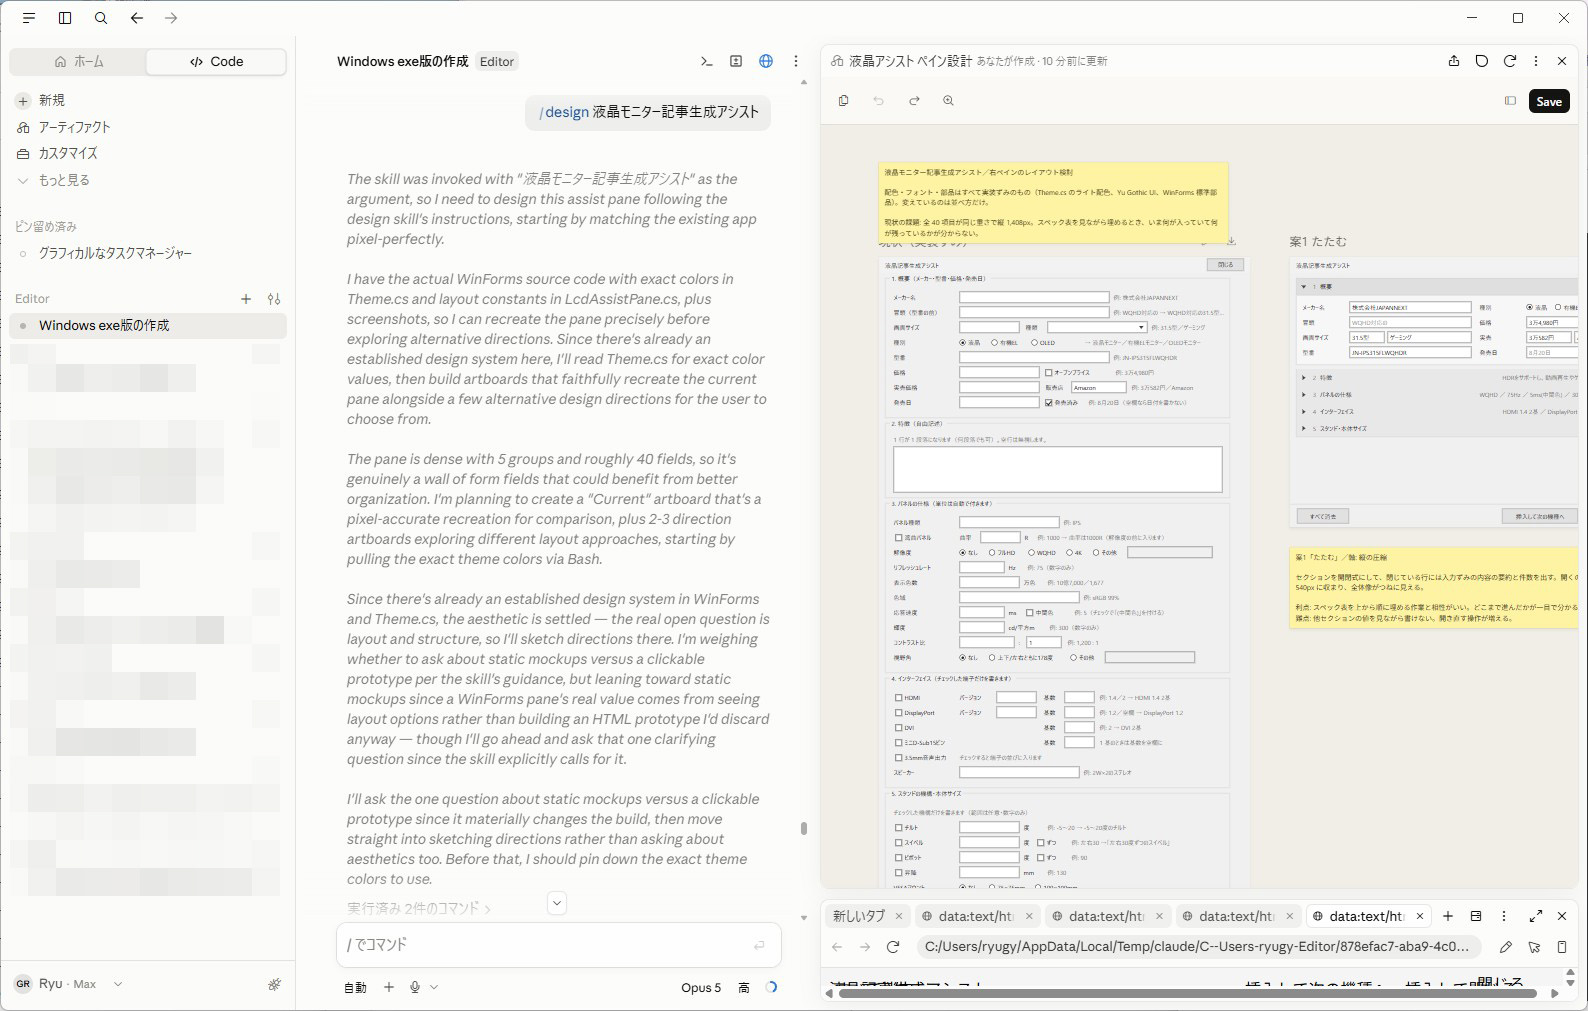The height and width of the screenshot is (1011, 1588).
Task: Activate the element picker cursor icon
Action: click(1534, 947)
